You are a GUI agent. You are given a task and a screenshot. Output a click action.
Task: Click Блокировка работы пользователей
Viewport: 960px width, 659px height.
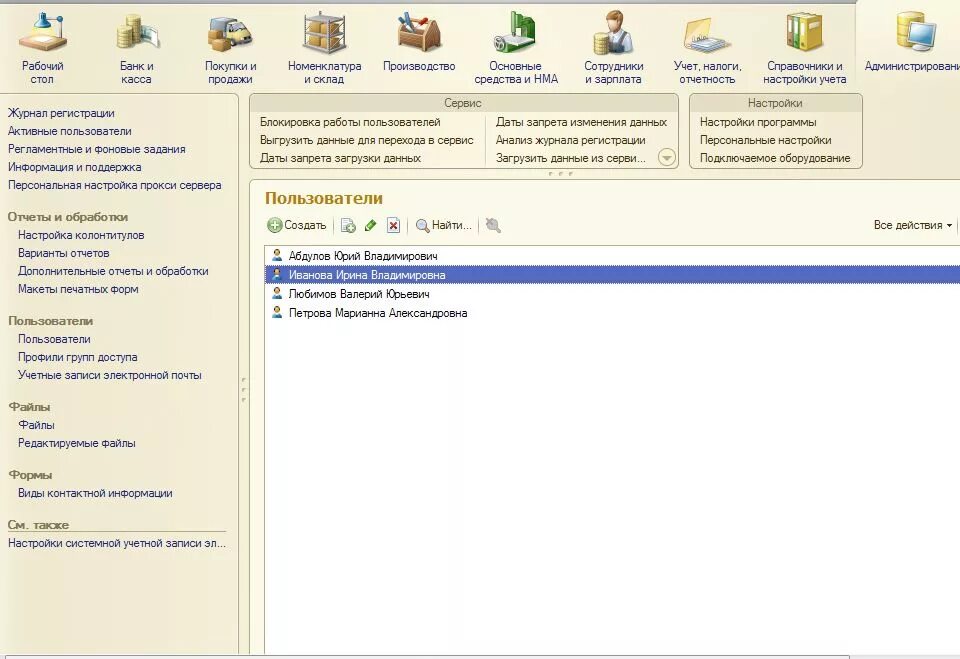pos(350,122)
